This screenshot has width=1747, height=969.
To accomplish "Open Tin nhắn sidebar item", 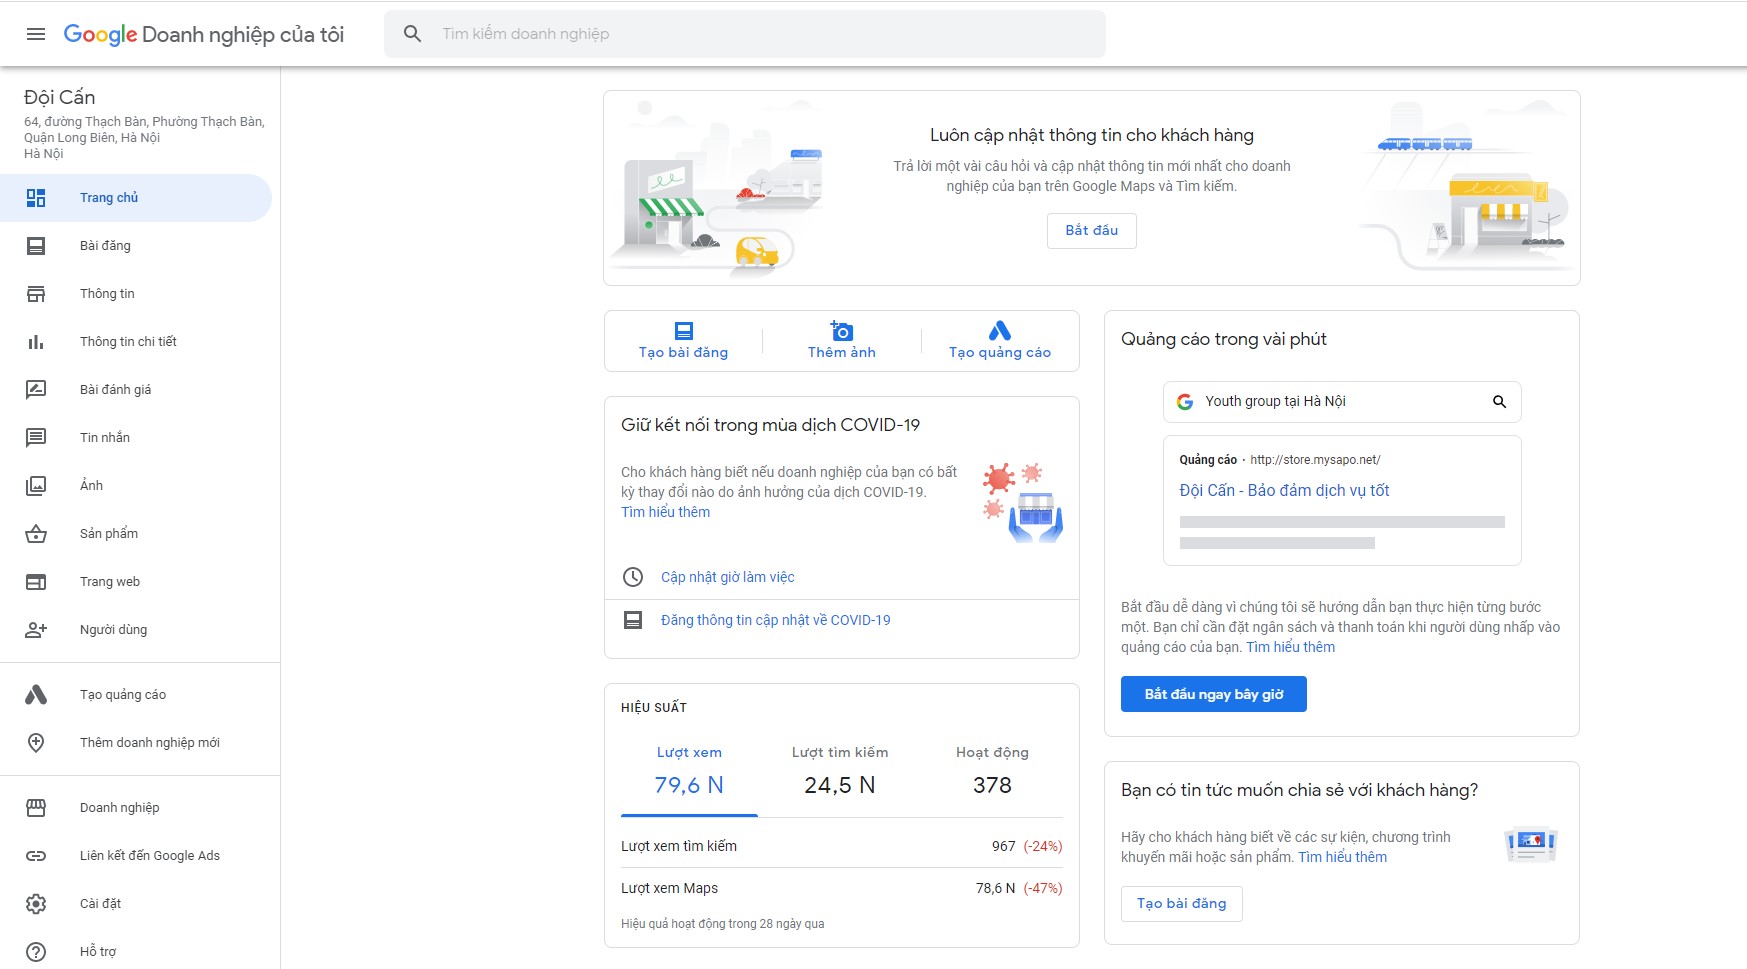I will point(136,438).
